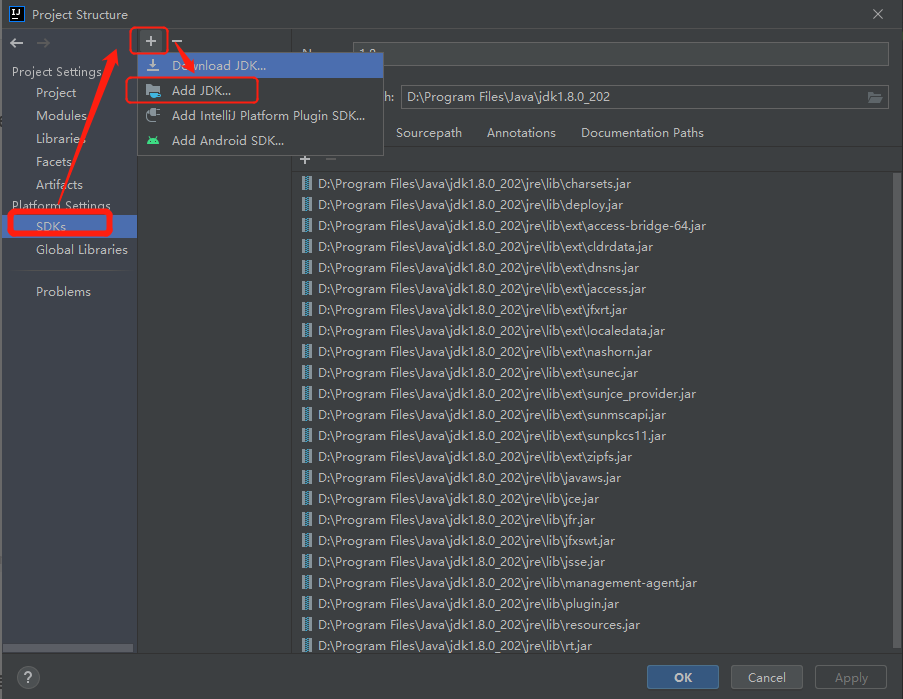Click the archive icon beside deploy.jar
Image resolution: width=903 pixels, height=699 pixels.
point(307,204)
